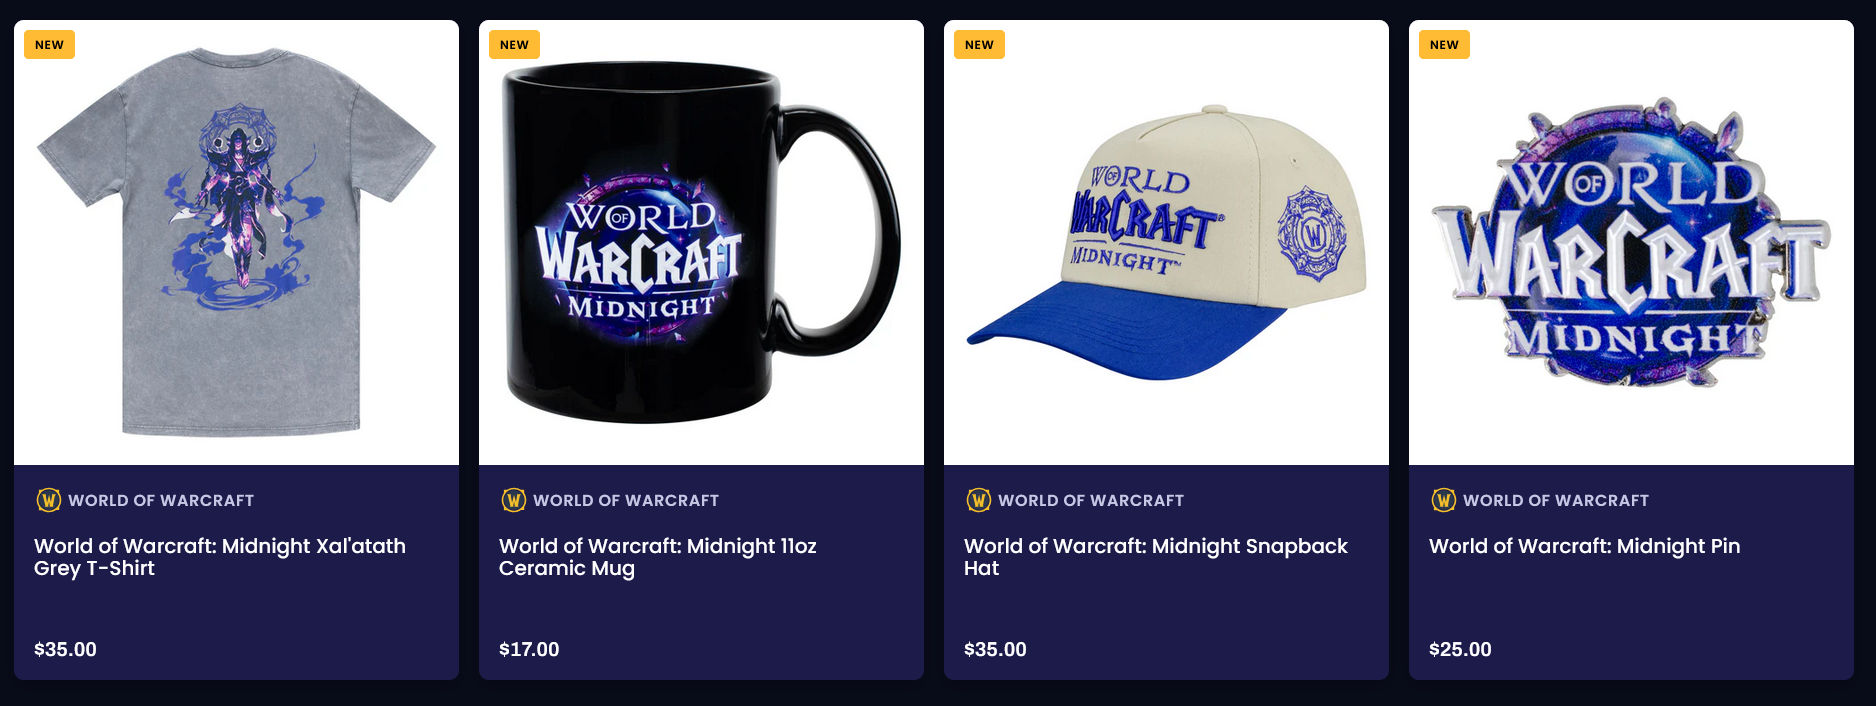Click the WoW logo icon on T-Shirt card
The image size is (1876, 706).
point(49,500)
